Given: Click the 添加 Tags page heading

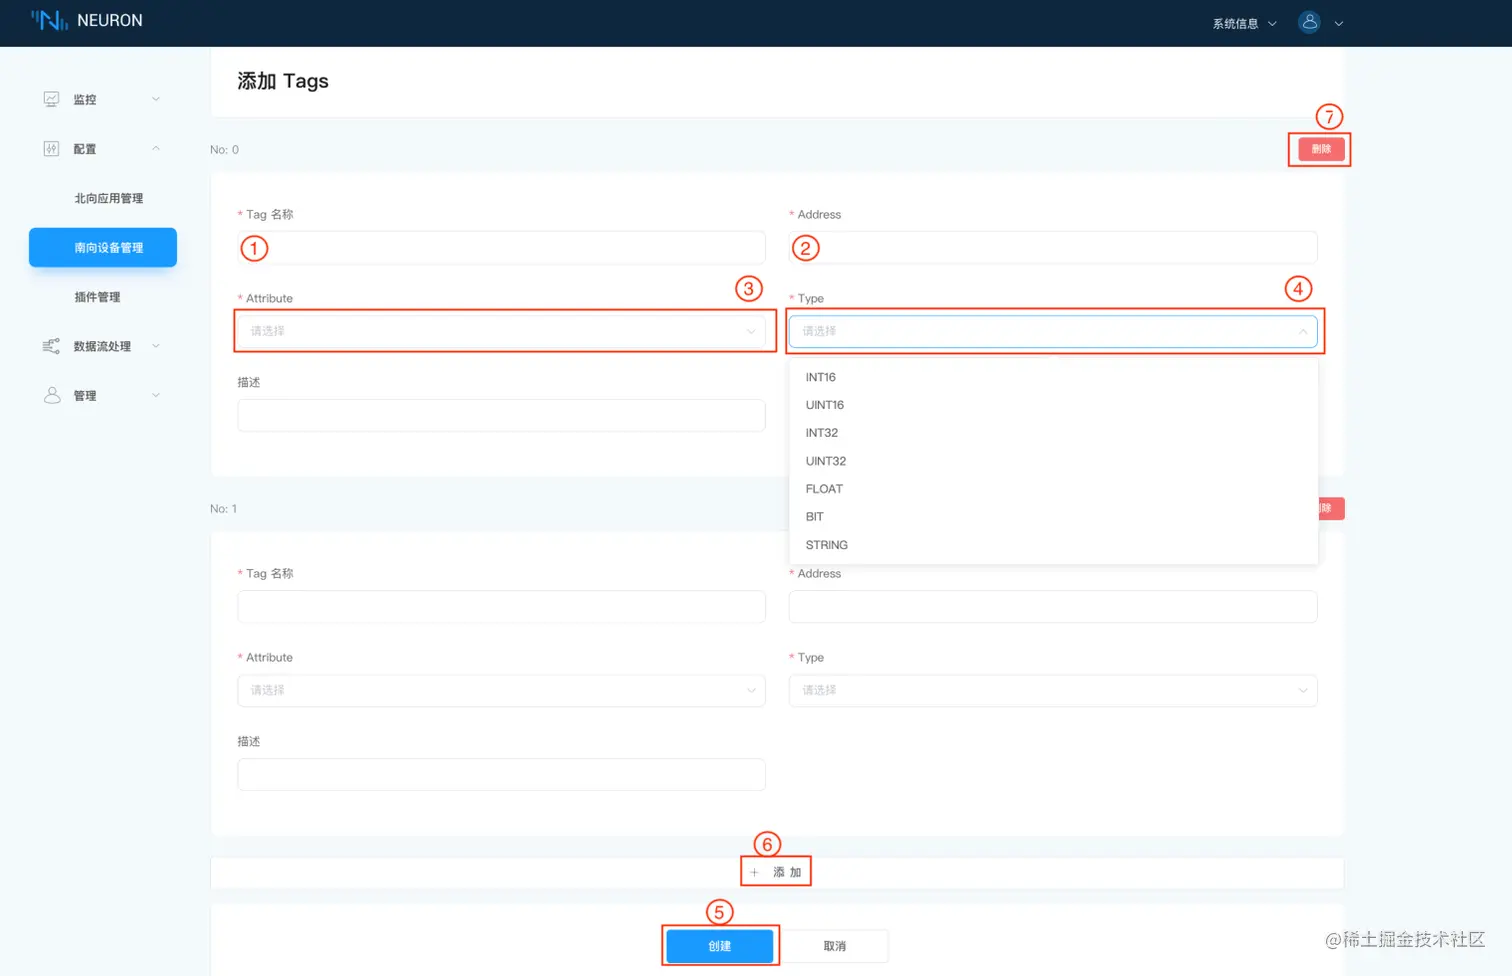Looking at the screenshot, I should point(283,81).
